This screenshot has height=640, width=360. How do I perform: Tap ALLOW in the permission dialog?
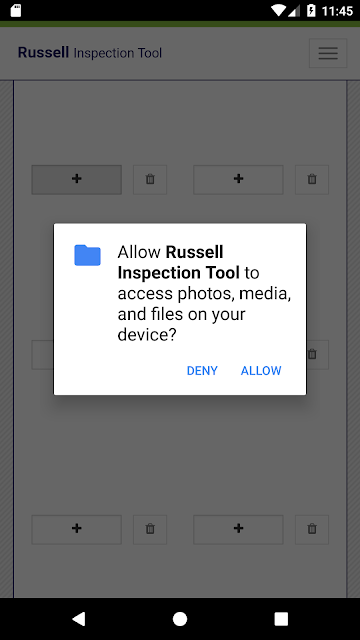[x=261, y=371]
